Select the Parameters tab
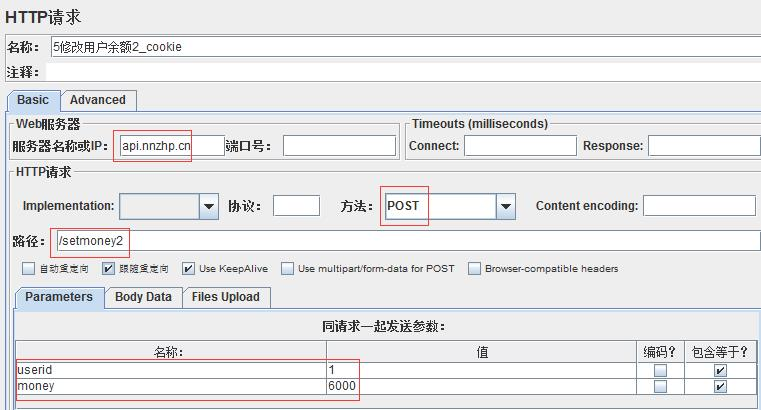This screenshot has width=761, height=410. (x=59, y=297)
